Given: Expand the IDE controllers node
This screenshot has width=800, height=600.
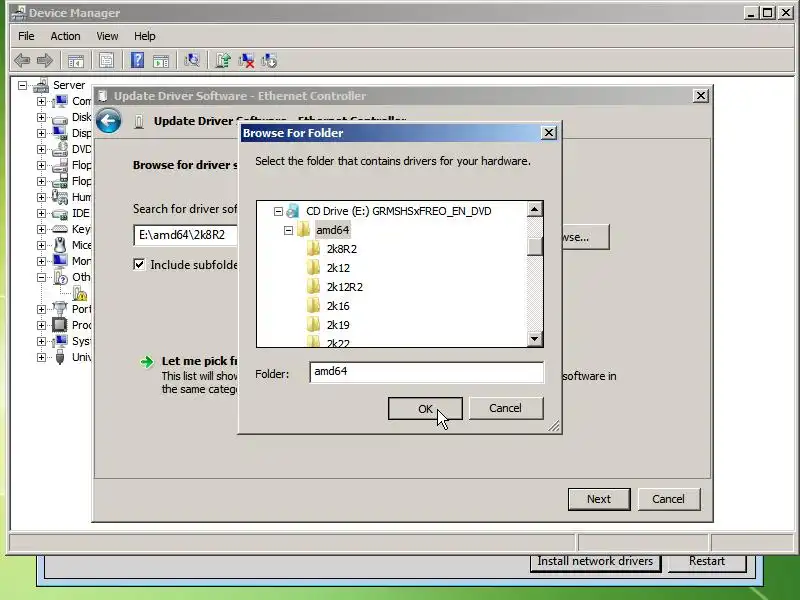Looking at the screenshot, I should tap(41, 213).
